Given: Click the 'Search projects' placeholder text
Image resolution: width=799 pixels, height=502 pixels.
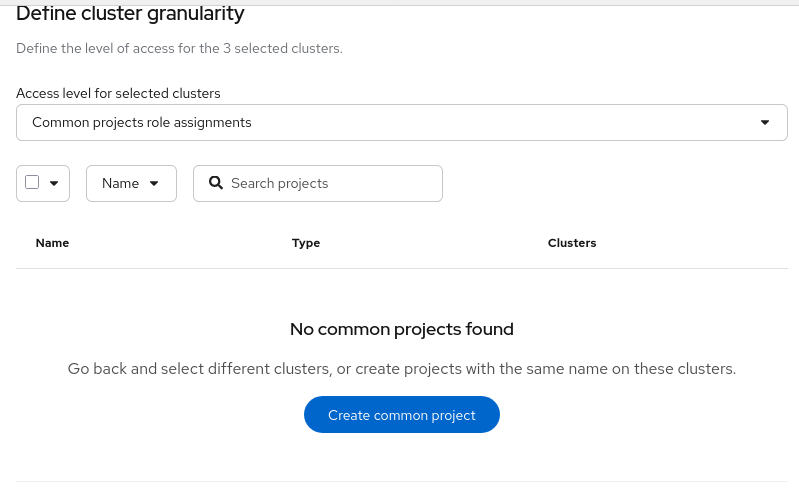Looking at the screenshot, I should pyautogui.click(x=280, y=183).
